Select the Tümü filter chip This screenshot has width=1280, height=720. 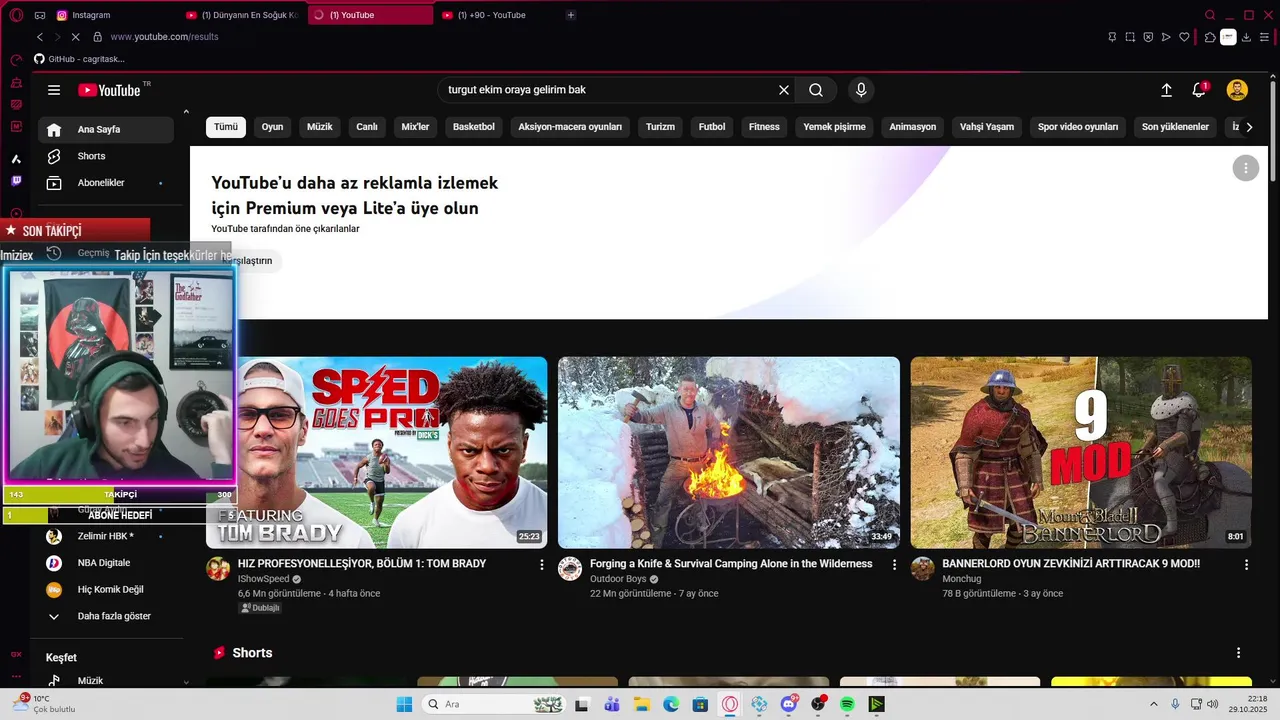[226, 127]
